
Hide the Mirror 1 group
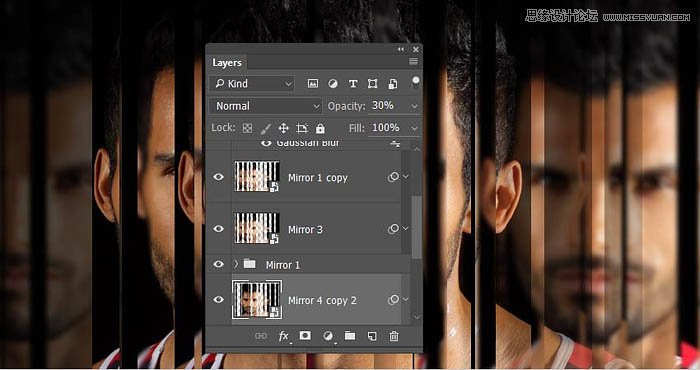[x=218, y=264]
